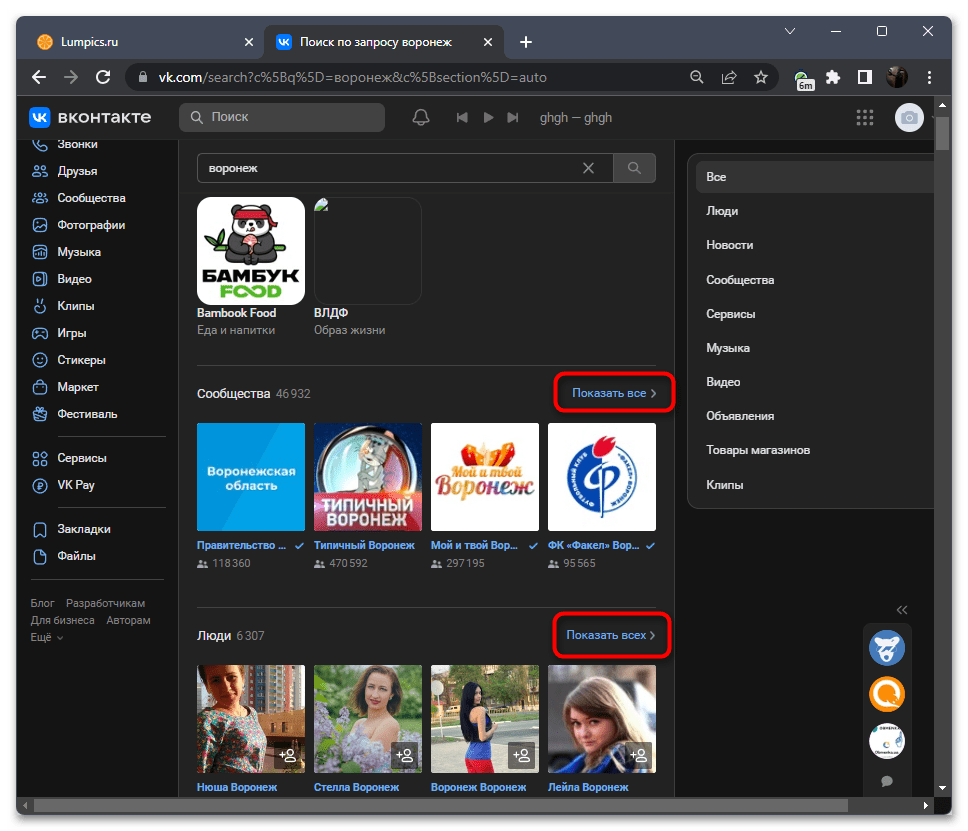968x831 pixels.
Task: Open the Авторам footer link
Action: click(128, 620)
